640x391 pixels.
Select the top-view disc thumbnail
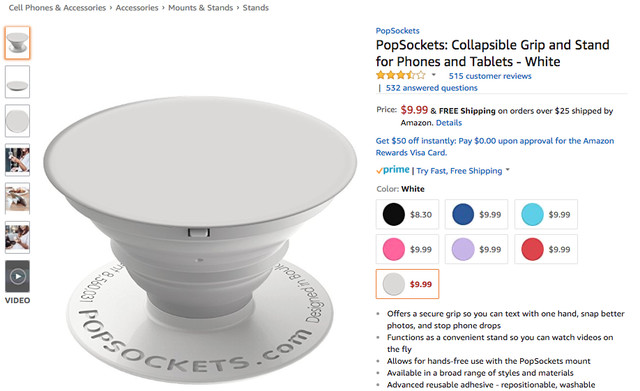click(17, 121)
